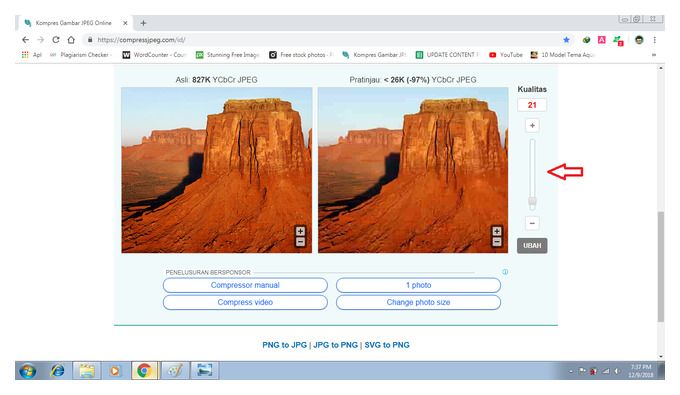Open the media player taskbar icon
Viewport: 680px width, 395px height.
[x=115, y=371]
